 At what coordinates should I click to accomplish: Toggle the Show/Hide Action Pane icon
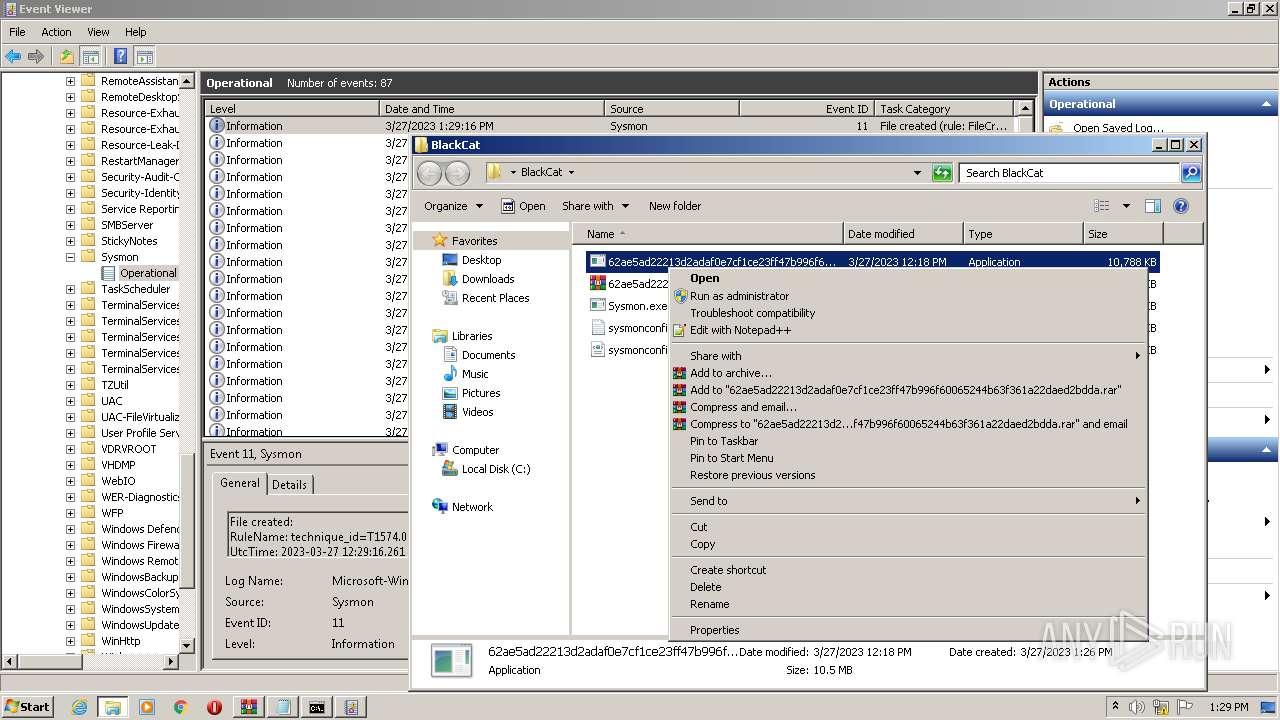pyautogui.click(x=144, y=56)
